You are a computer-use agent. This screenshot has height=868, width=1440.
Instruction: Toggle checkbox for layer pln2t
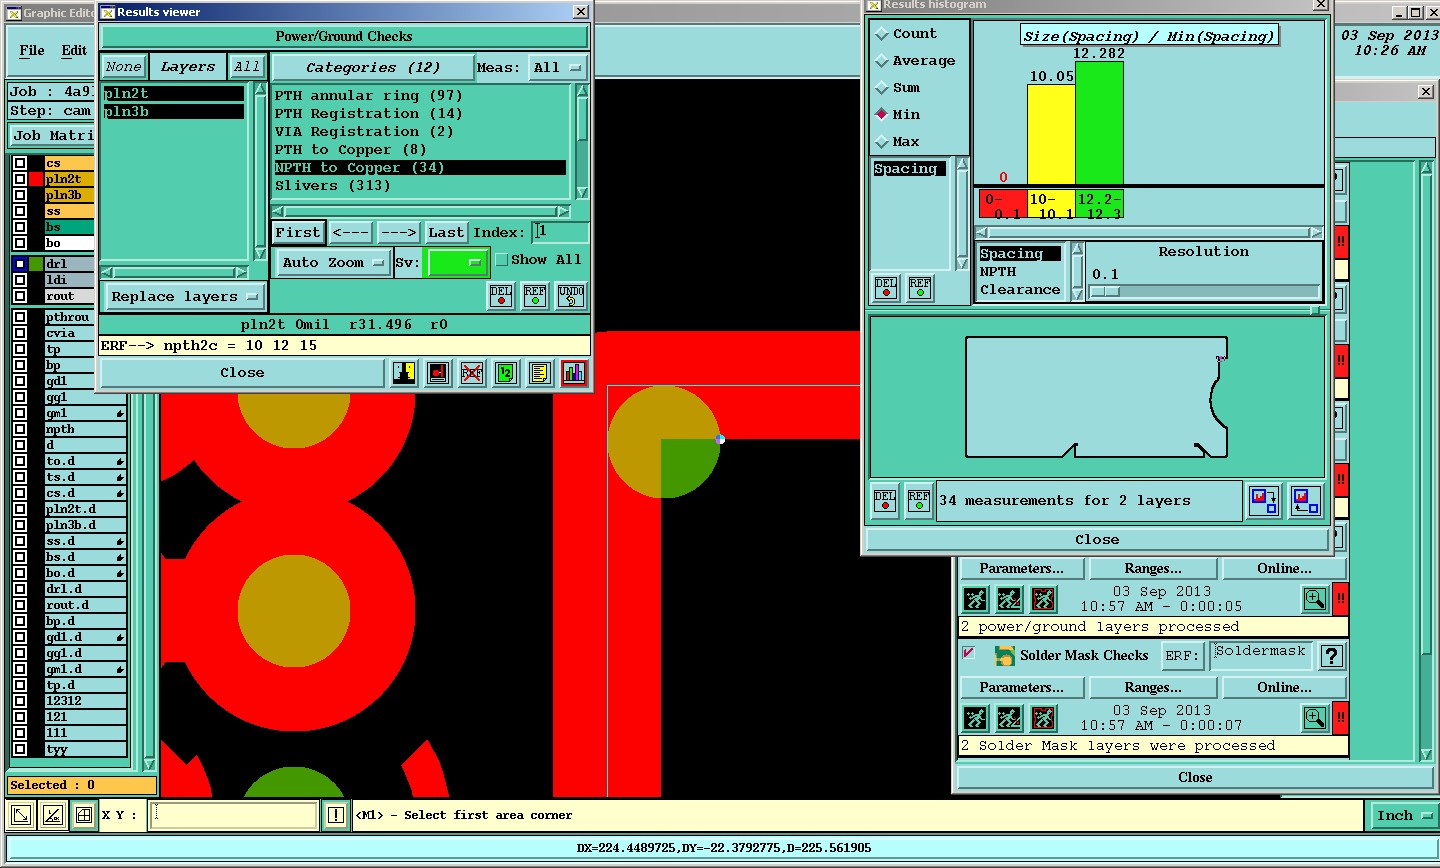20,179
